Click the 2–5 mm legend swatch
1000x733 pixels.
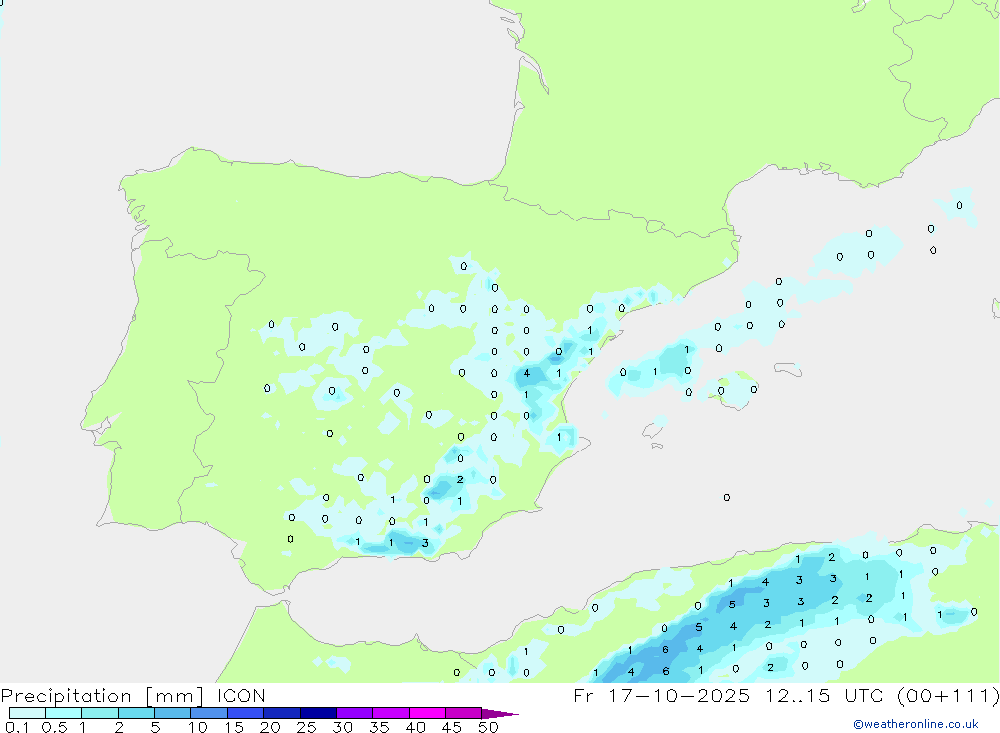point(136,713)
